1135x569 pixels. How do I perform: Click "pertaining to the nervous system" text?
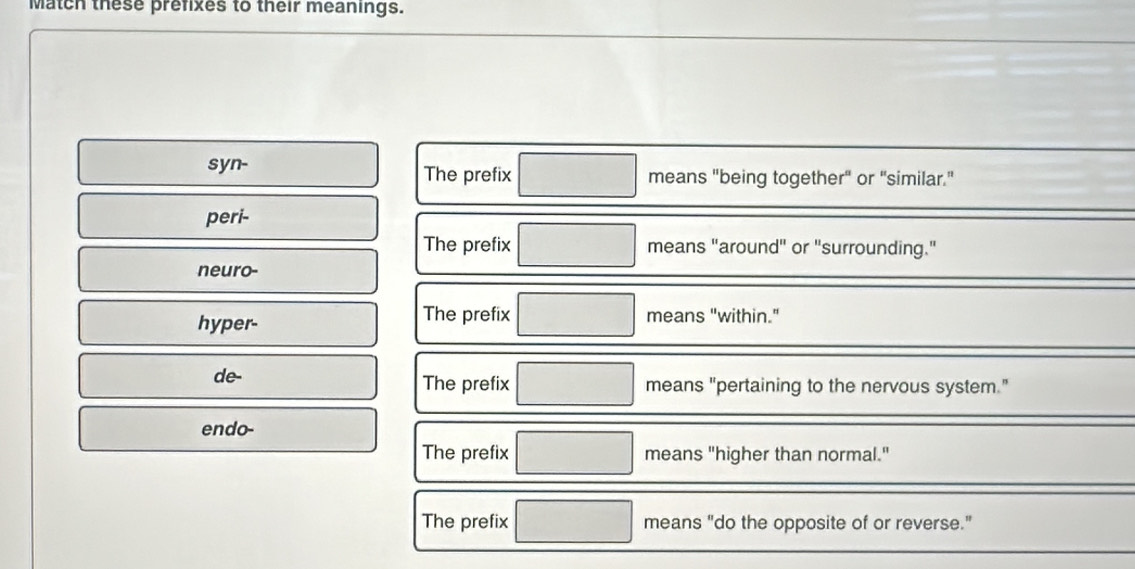click(x=825, y=386)
